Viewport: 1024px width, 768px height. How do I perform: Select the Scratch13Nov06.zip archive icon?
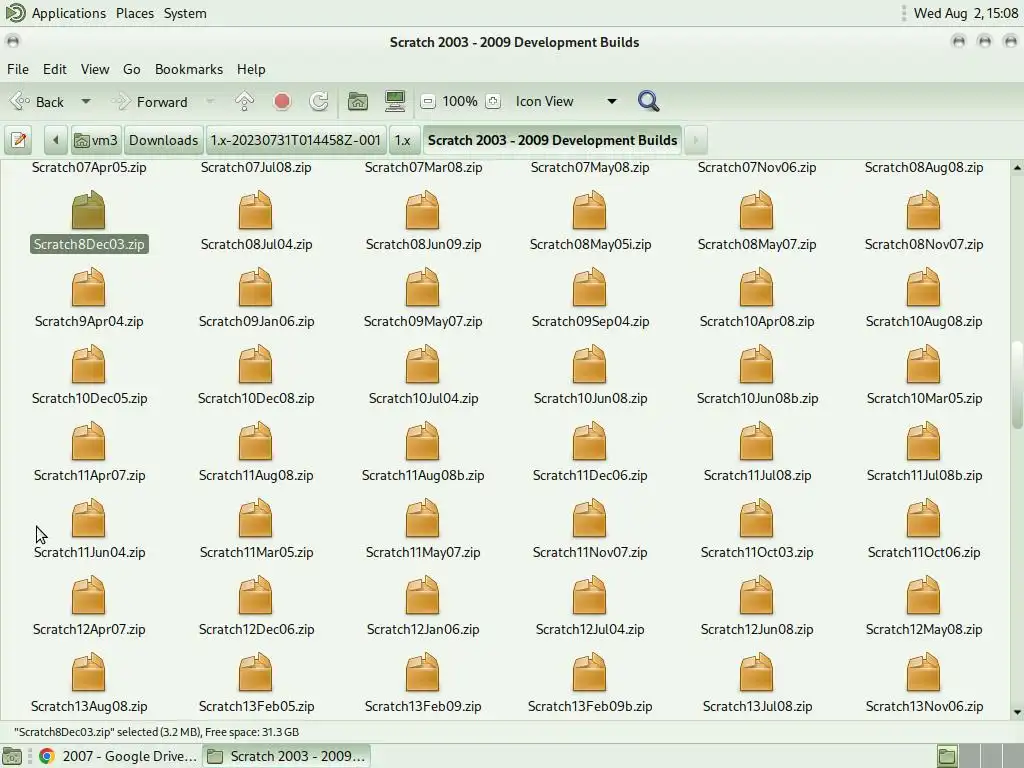[923, 673]
